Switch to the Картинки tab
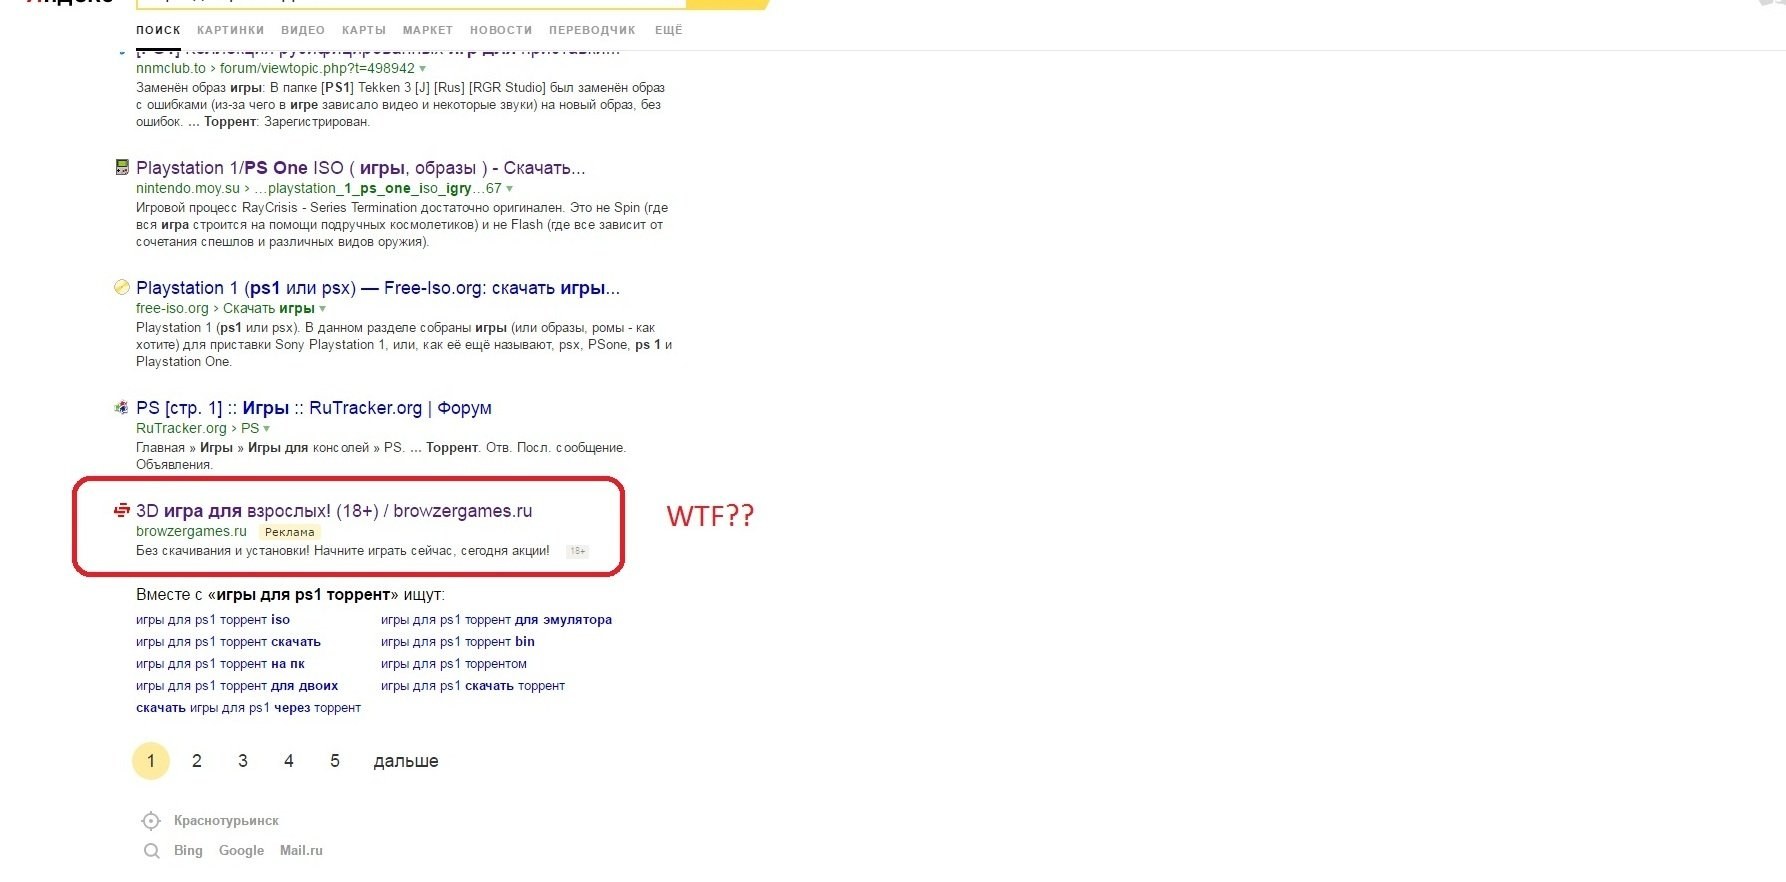Viewport: 1786px width, 882px height. [230, 30]
